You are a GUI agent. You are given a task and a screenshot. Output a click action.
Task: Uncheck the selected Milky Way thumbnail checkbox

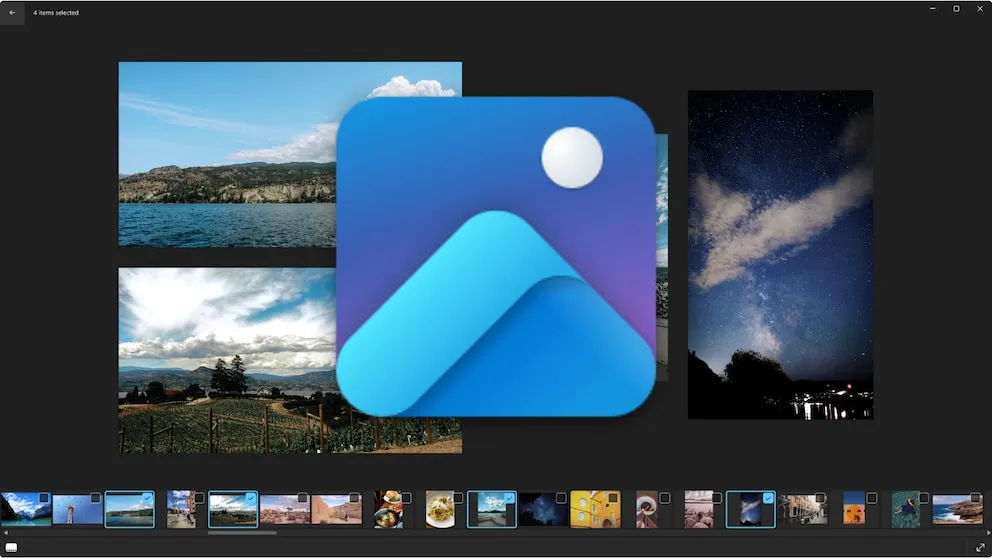coord(768,499)
